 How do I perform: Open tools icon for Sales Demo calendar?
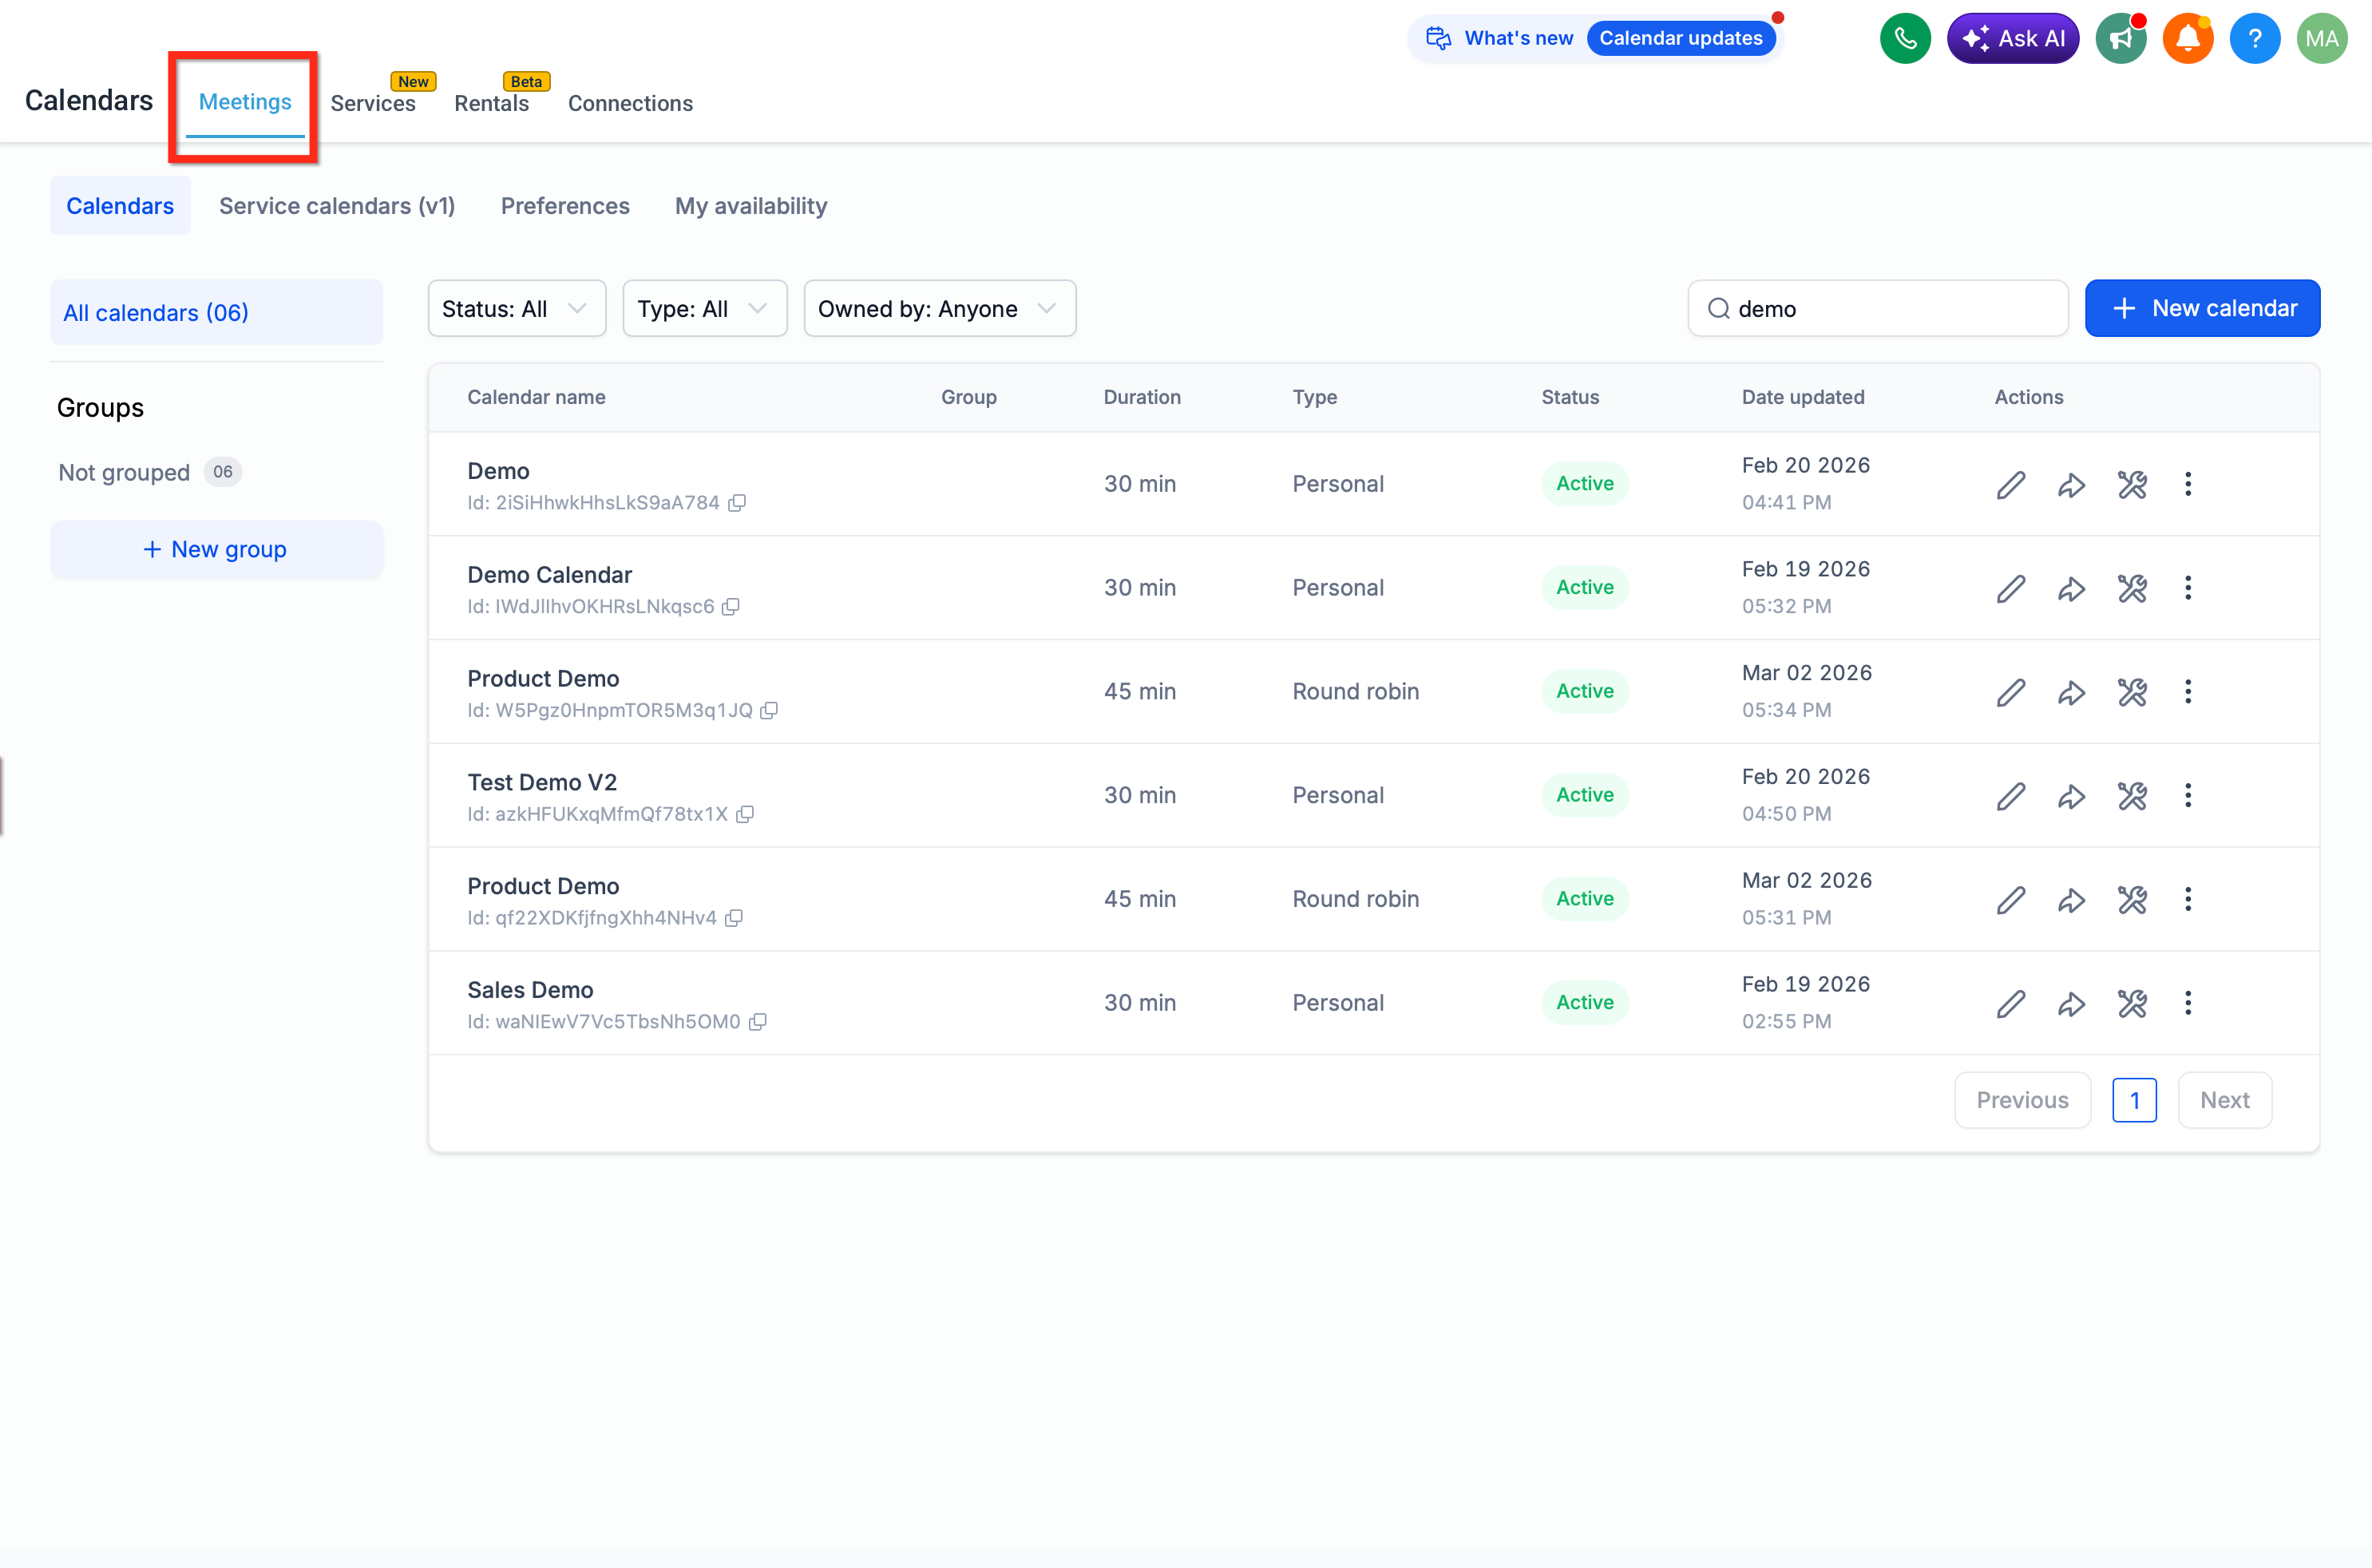coord(2132,1003)
